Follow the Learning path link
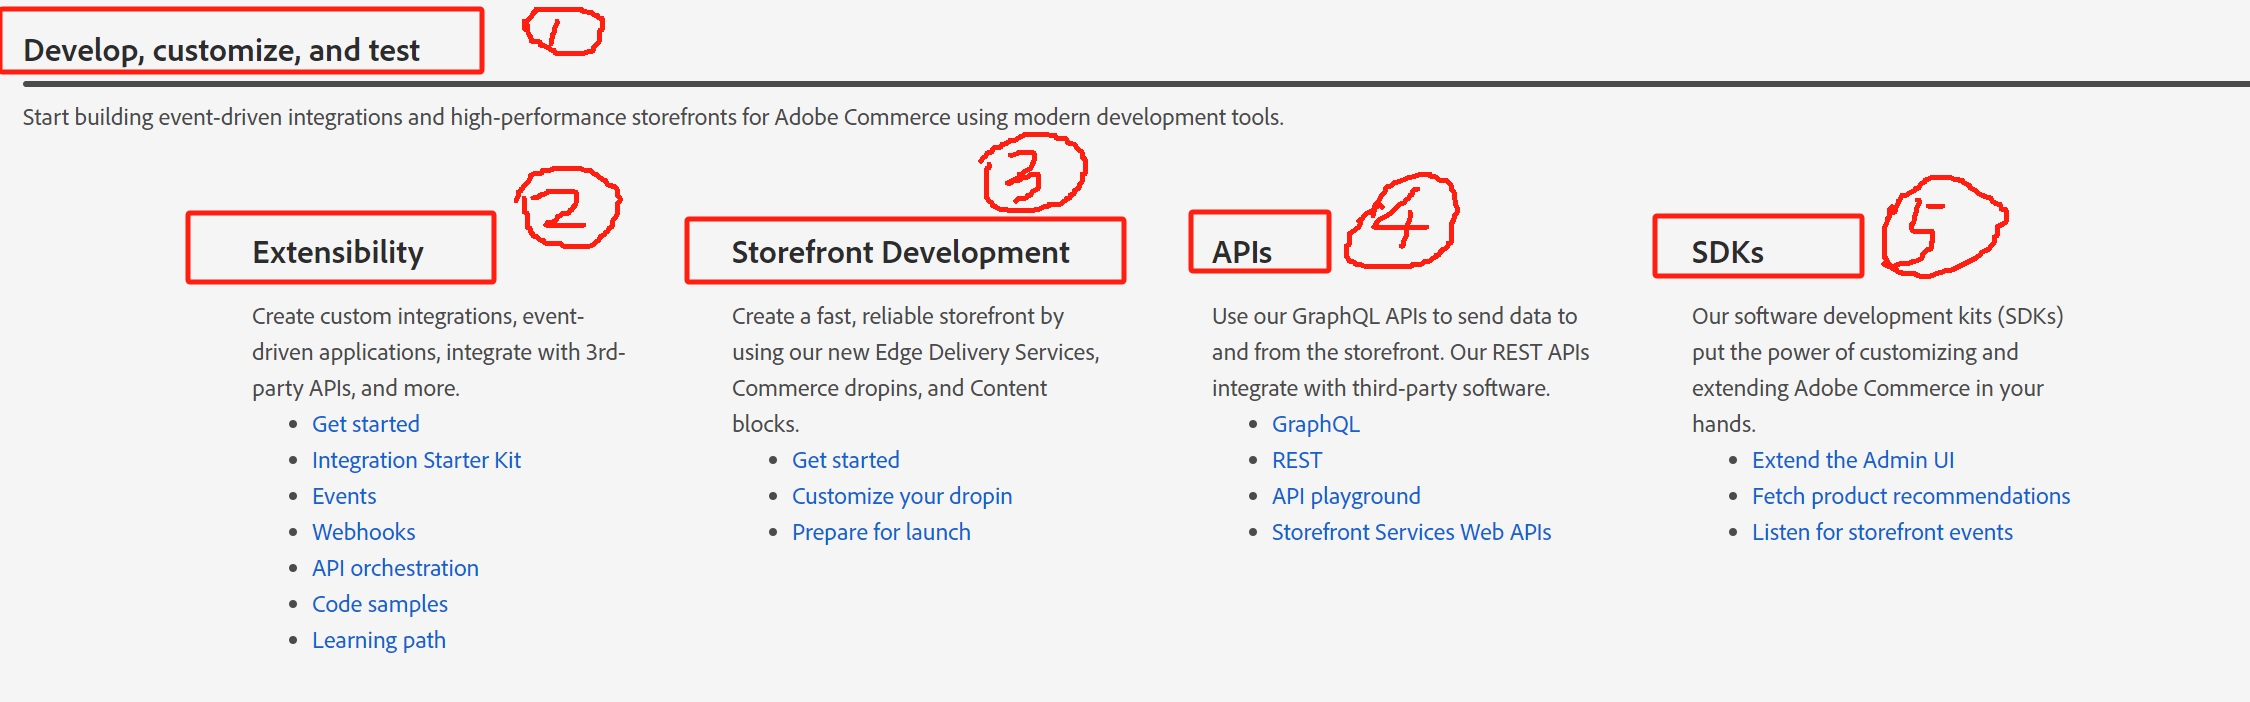 [x=378, y=640]
